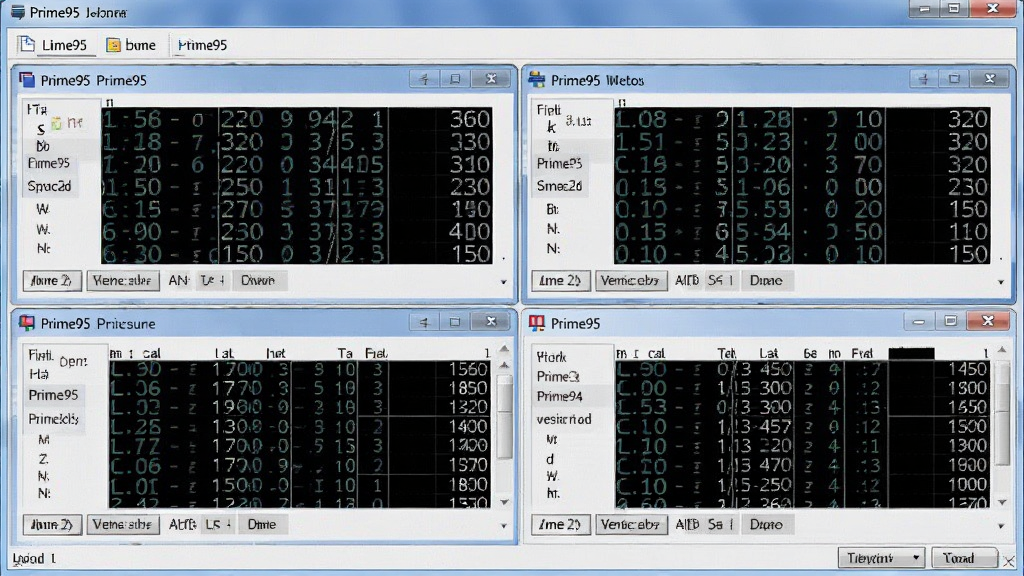Select Smee2d in Prime95 Wetos sidebar
Image resolution: width=1024 pixels, height=576 pixels.
[559, 186]
